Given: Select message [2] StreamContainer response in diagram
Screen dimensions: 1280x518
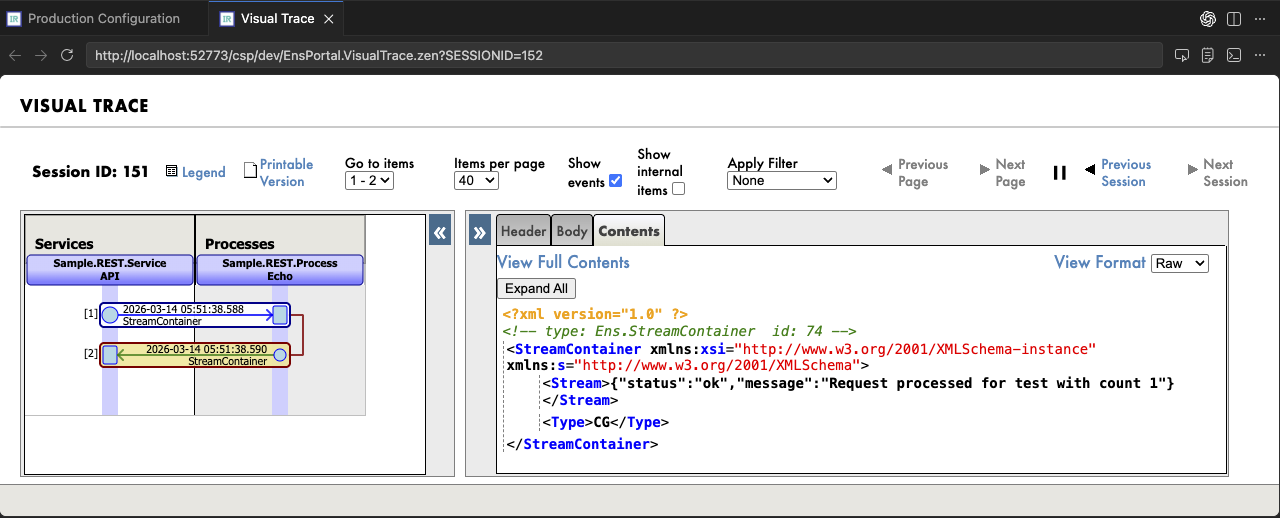Looking at the screenshot, I should (195, 355).
